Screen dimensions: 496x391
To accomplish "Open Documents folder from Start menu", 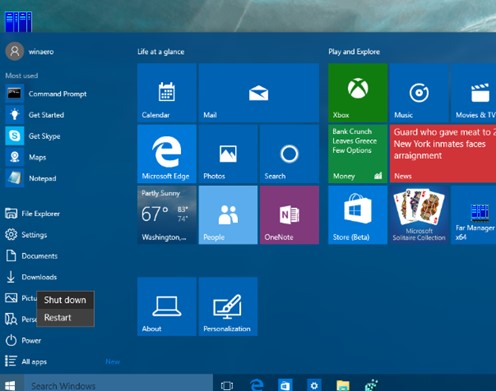I will 31,256.
